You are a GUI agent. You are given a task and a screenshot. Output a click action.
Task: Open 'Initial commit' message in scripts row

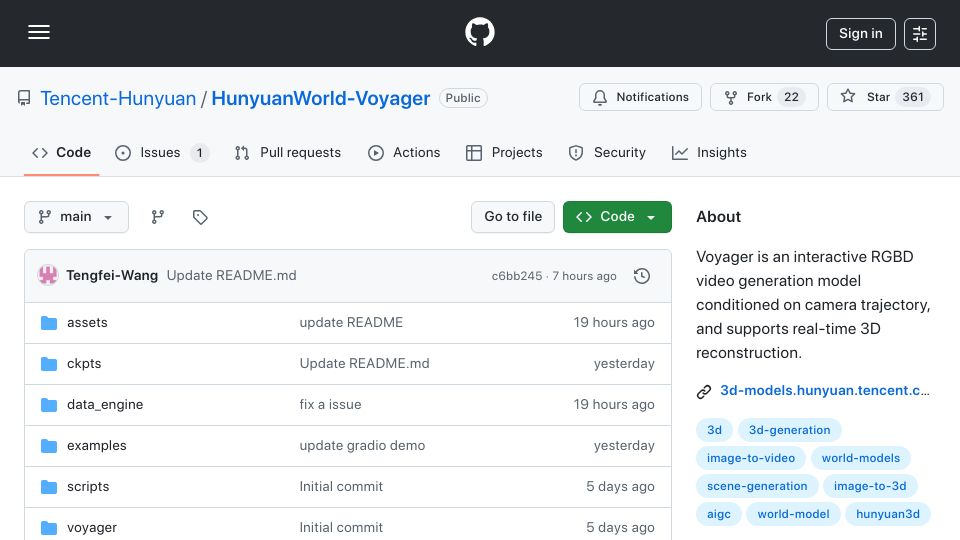tap(341, 487)
